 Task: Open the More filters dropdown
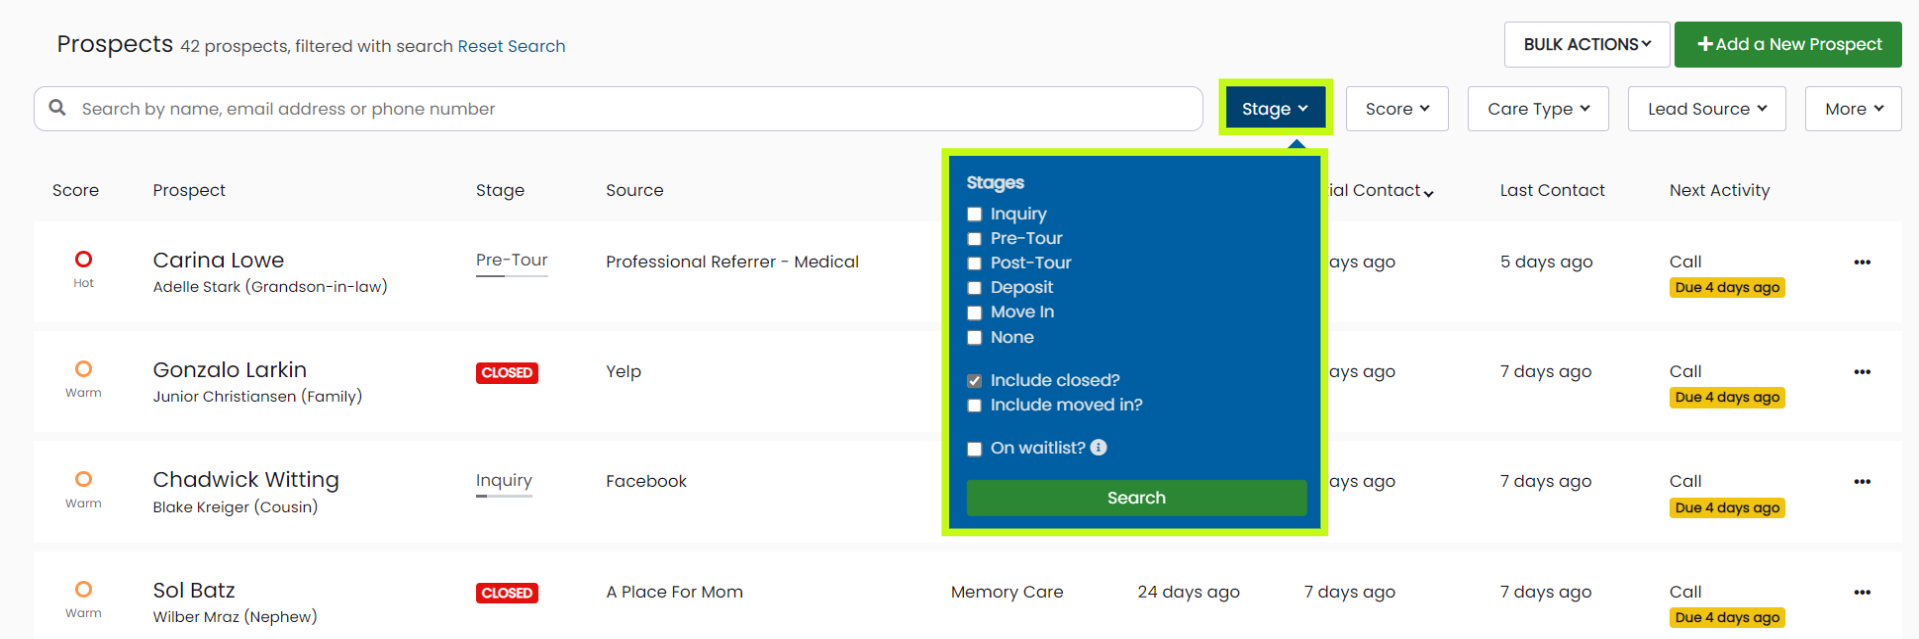pos(1853,108)
